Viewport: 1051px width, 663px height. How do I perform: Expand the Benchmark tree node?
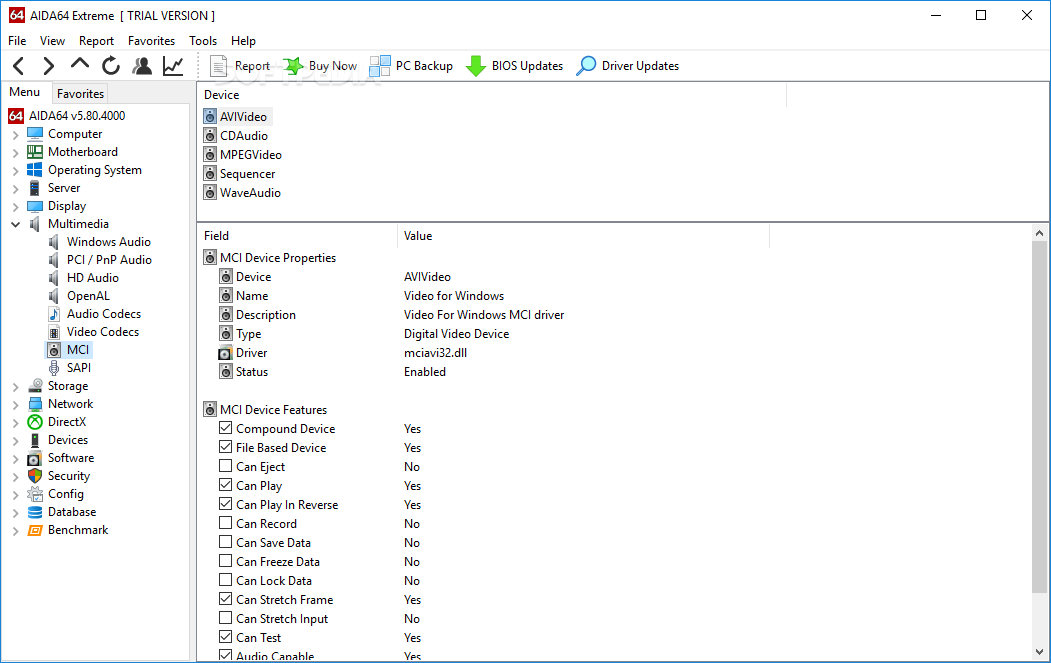[x=15, y=531]
